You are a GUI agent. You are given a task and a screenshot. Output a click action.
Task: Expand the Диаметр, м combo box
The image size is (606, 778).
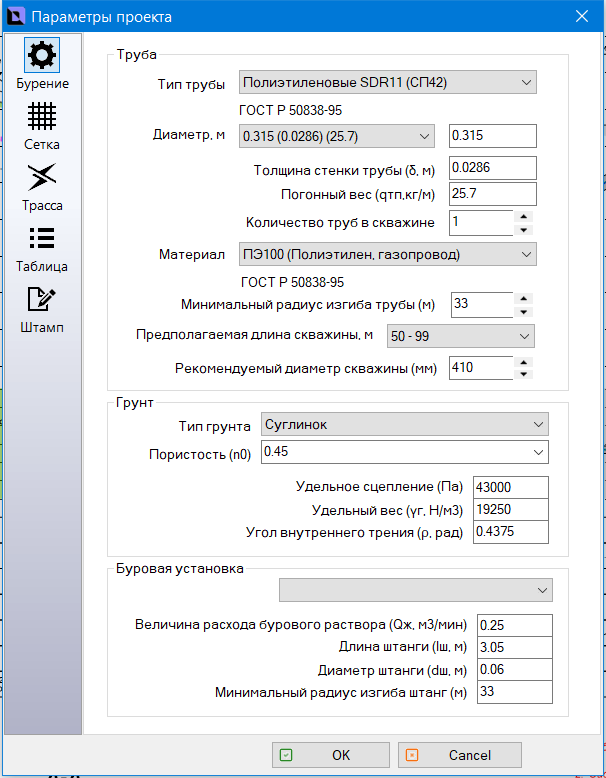point(337,136)
